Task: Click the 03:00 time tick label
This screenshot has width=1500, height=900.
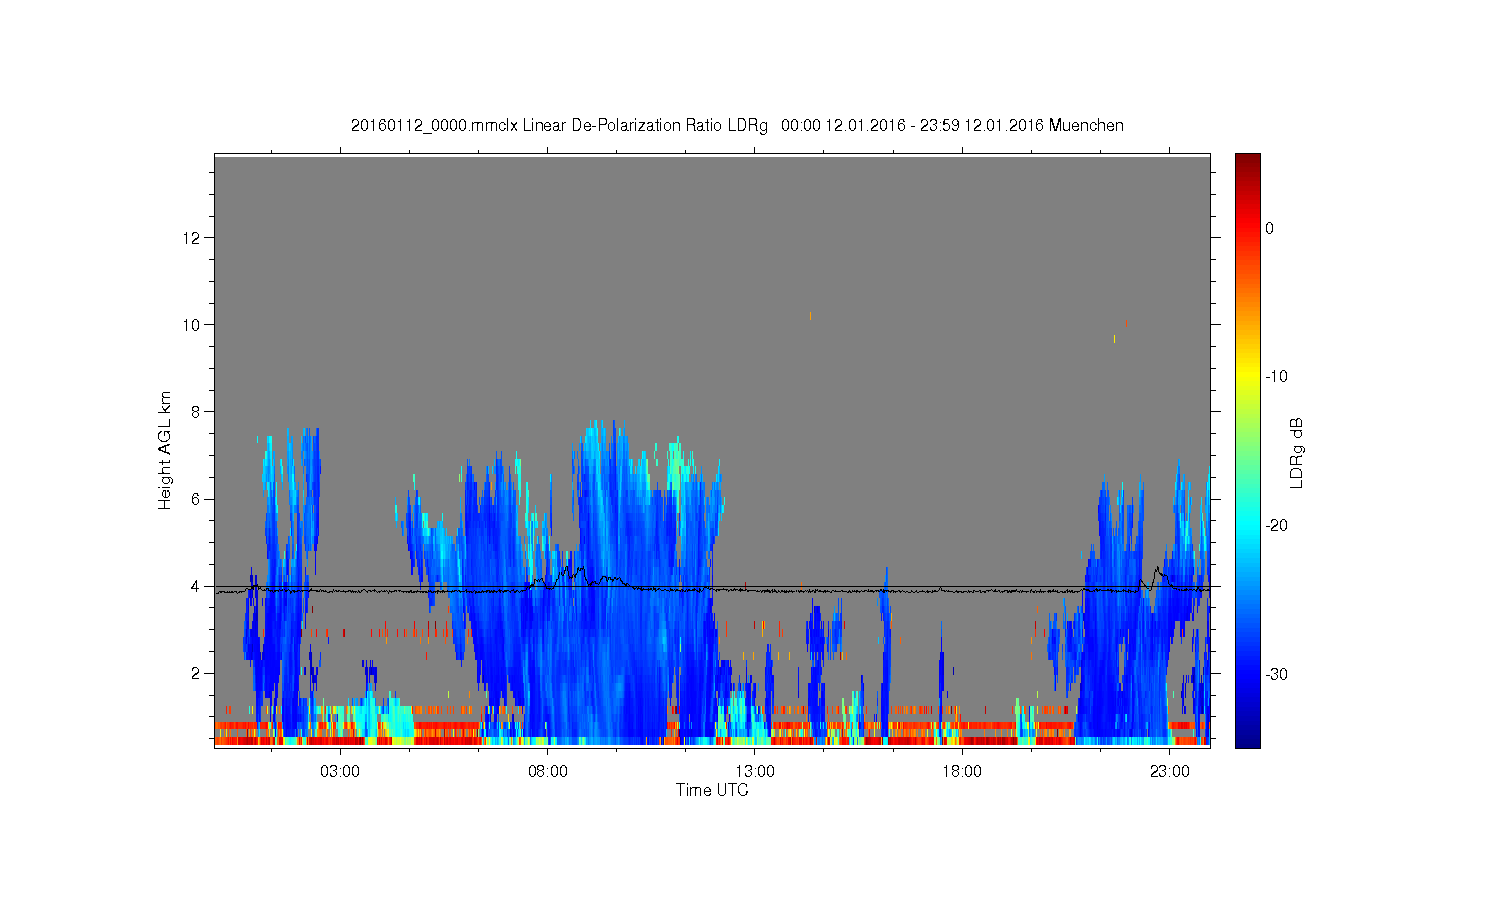Action: (x=340, y=772)
